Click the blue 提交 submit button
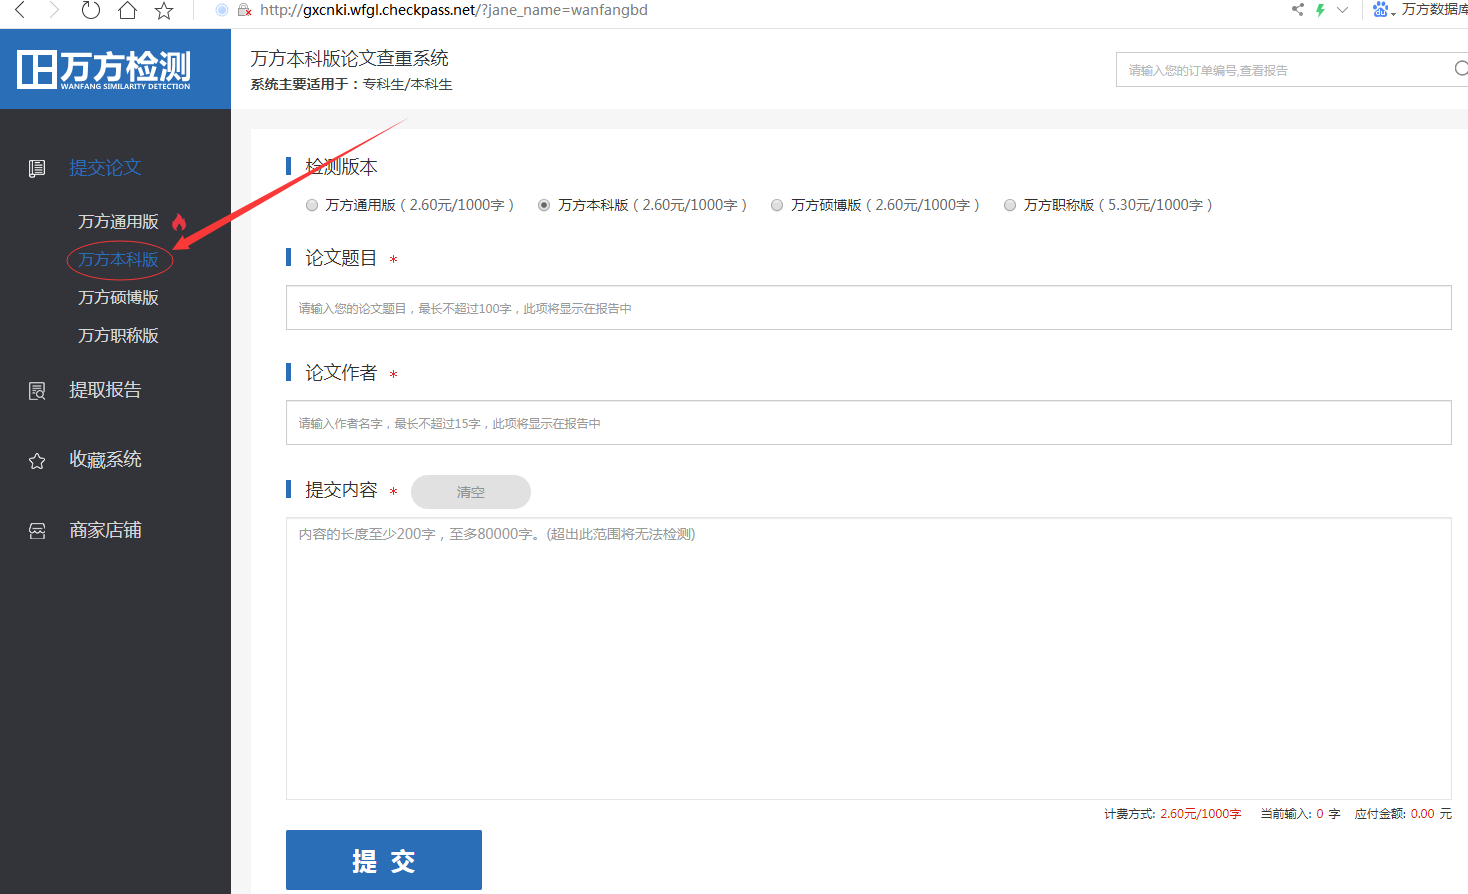Image resolution: width=1468 pixels, height=894 pixels. tap(383, 860)
